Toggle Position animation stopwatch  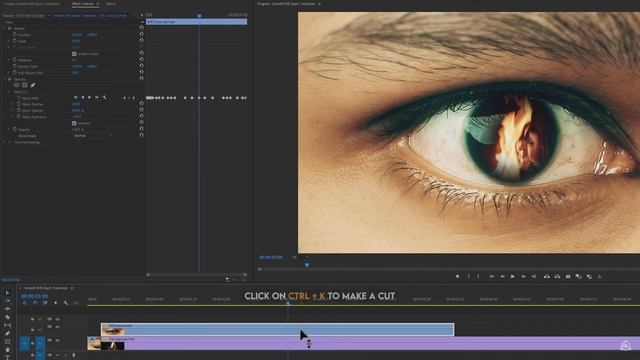(x=14, y=35)
